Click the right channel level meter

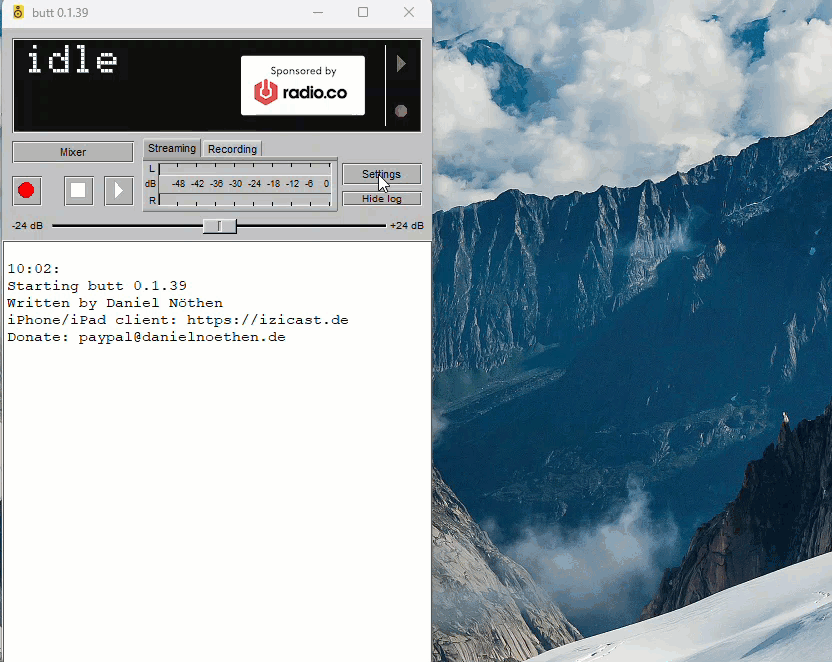point(245,200)
